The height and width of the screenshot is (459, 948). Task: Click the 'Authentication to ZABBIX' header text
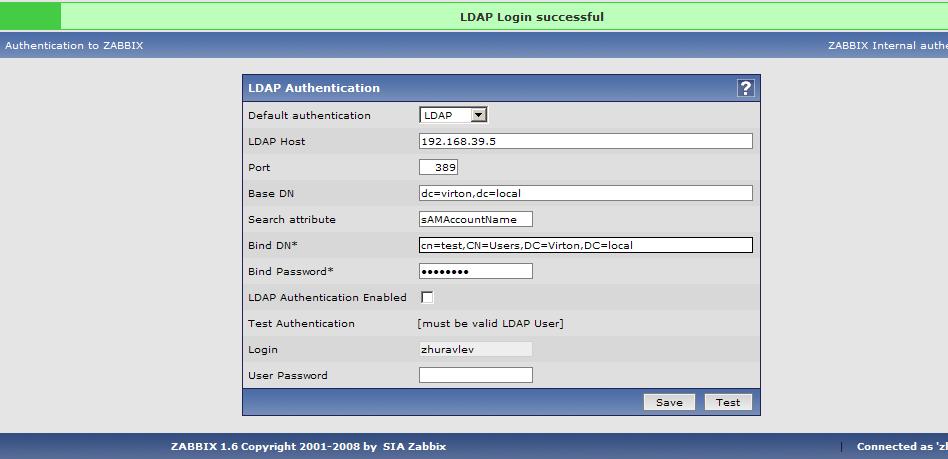(x=74, y=45)
